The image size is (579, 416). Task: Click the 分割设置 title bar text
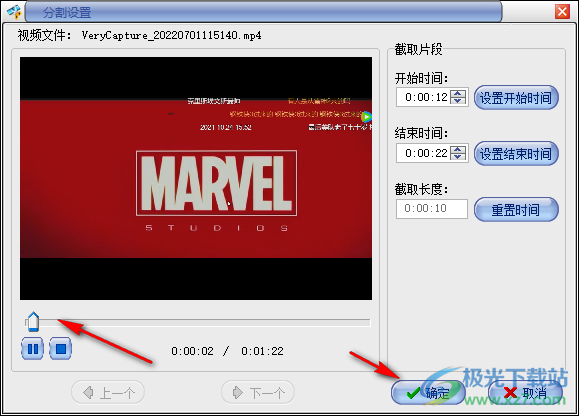67,13
